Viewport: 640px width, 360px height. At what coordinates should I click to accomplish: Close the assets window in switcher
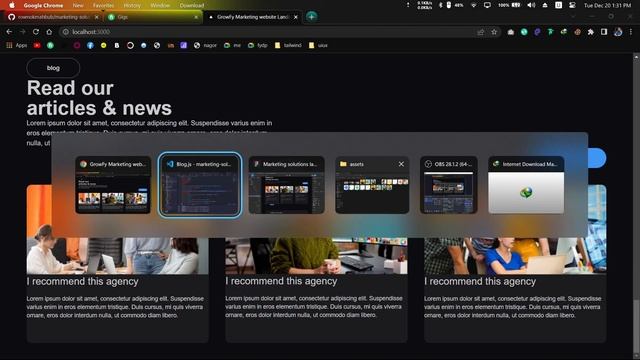click(x=401, y=164)
